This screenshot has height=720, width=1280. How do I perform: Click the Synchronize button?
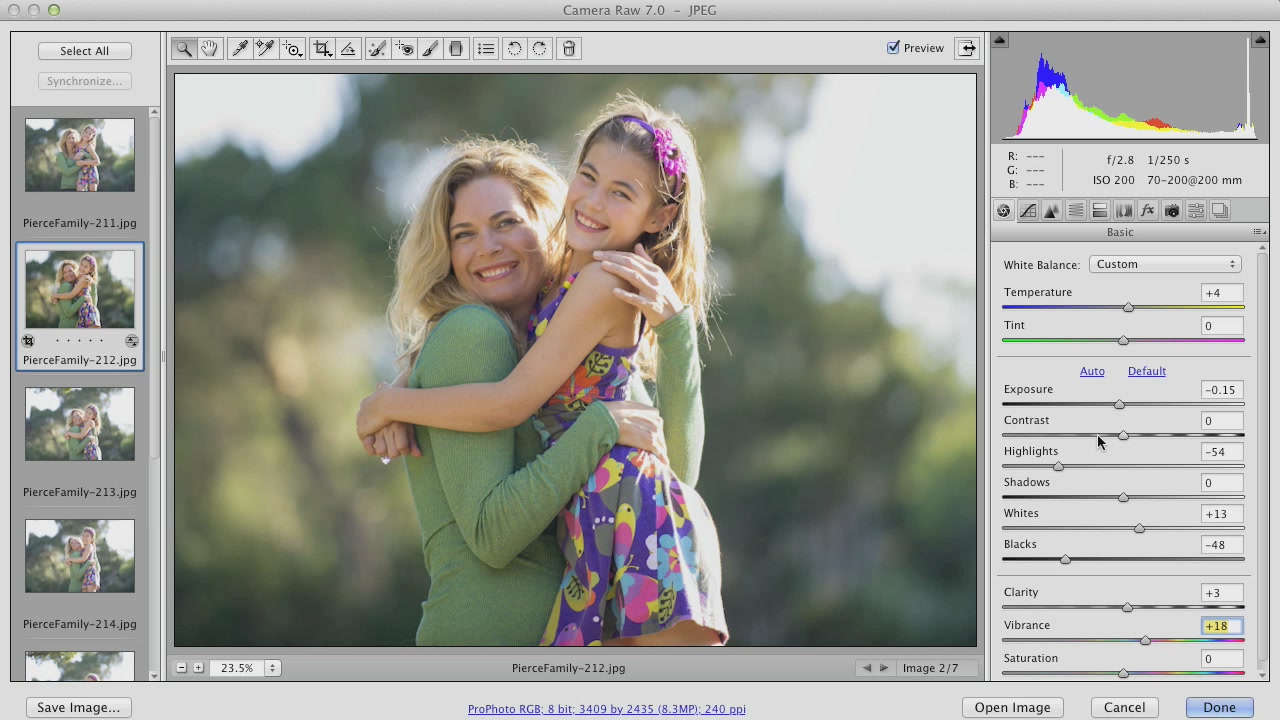coord(84,81)
